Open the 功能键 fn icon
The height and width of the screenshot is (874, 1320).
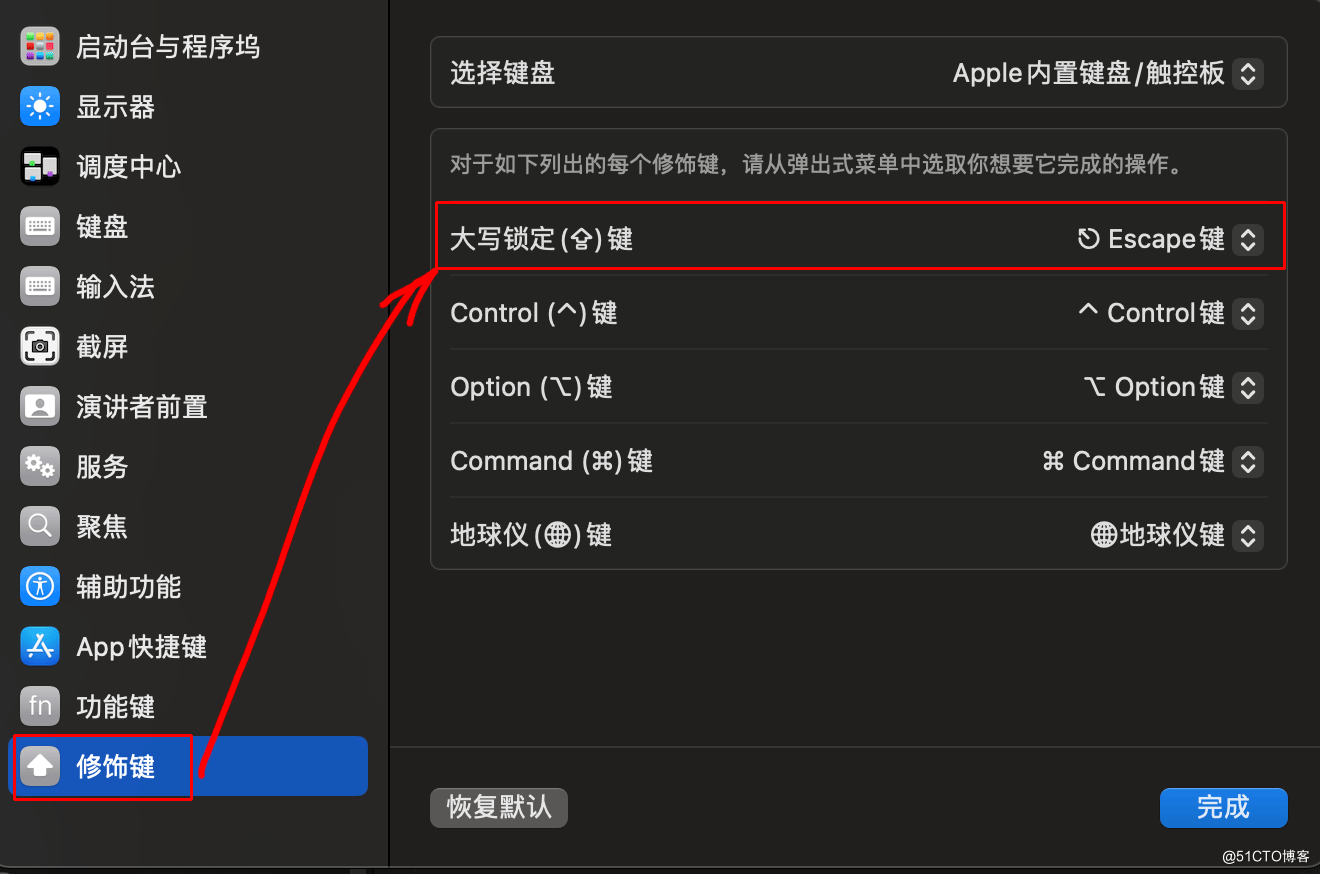click(x=40, y=707)
